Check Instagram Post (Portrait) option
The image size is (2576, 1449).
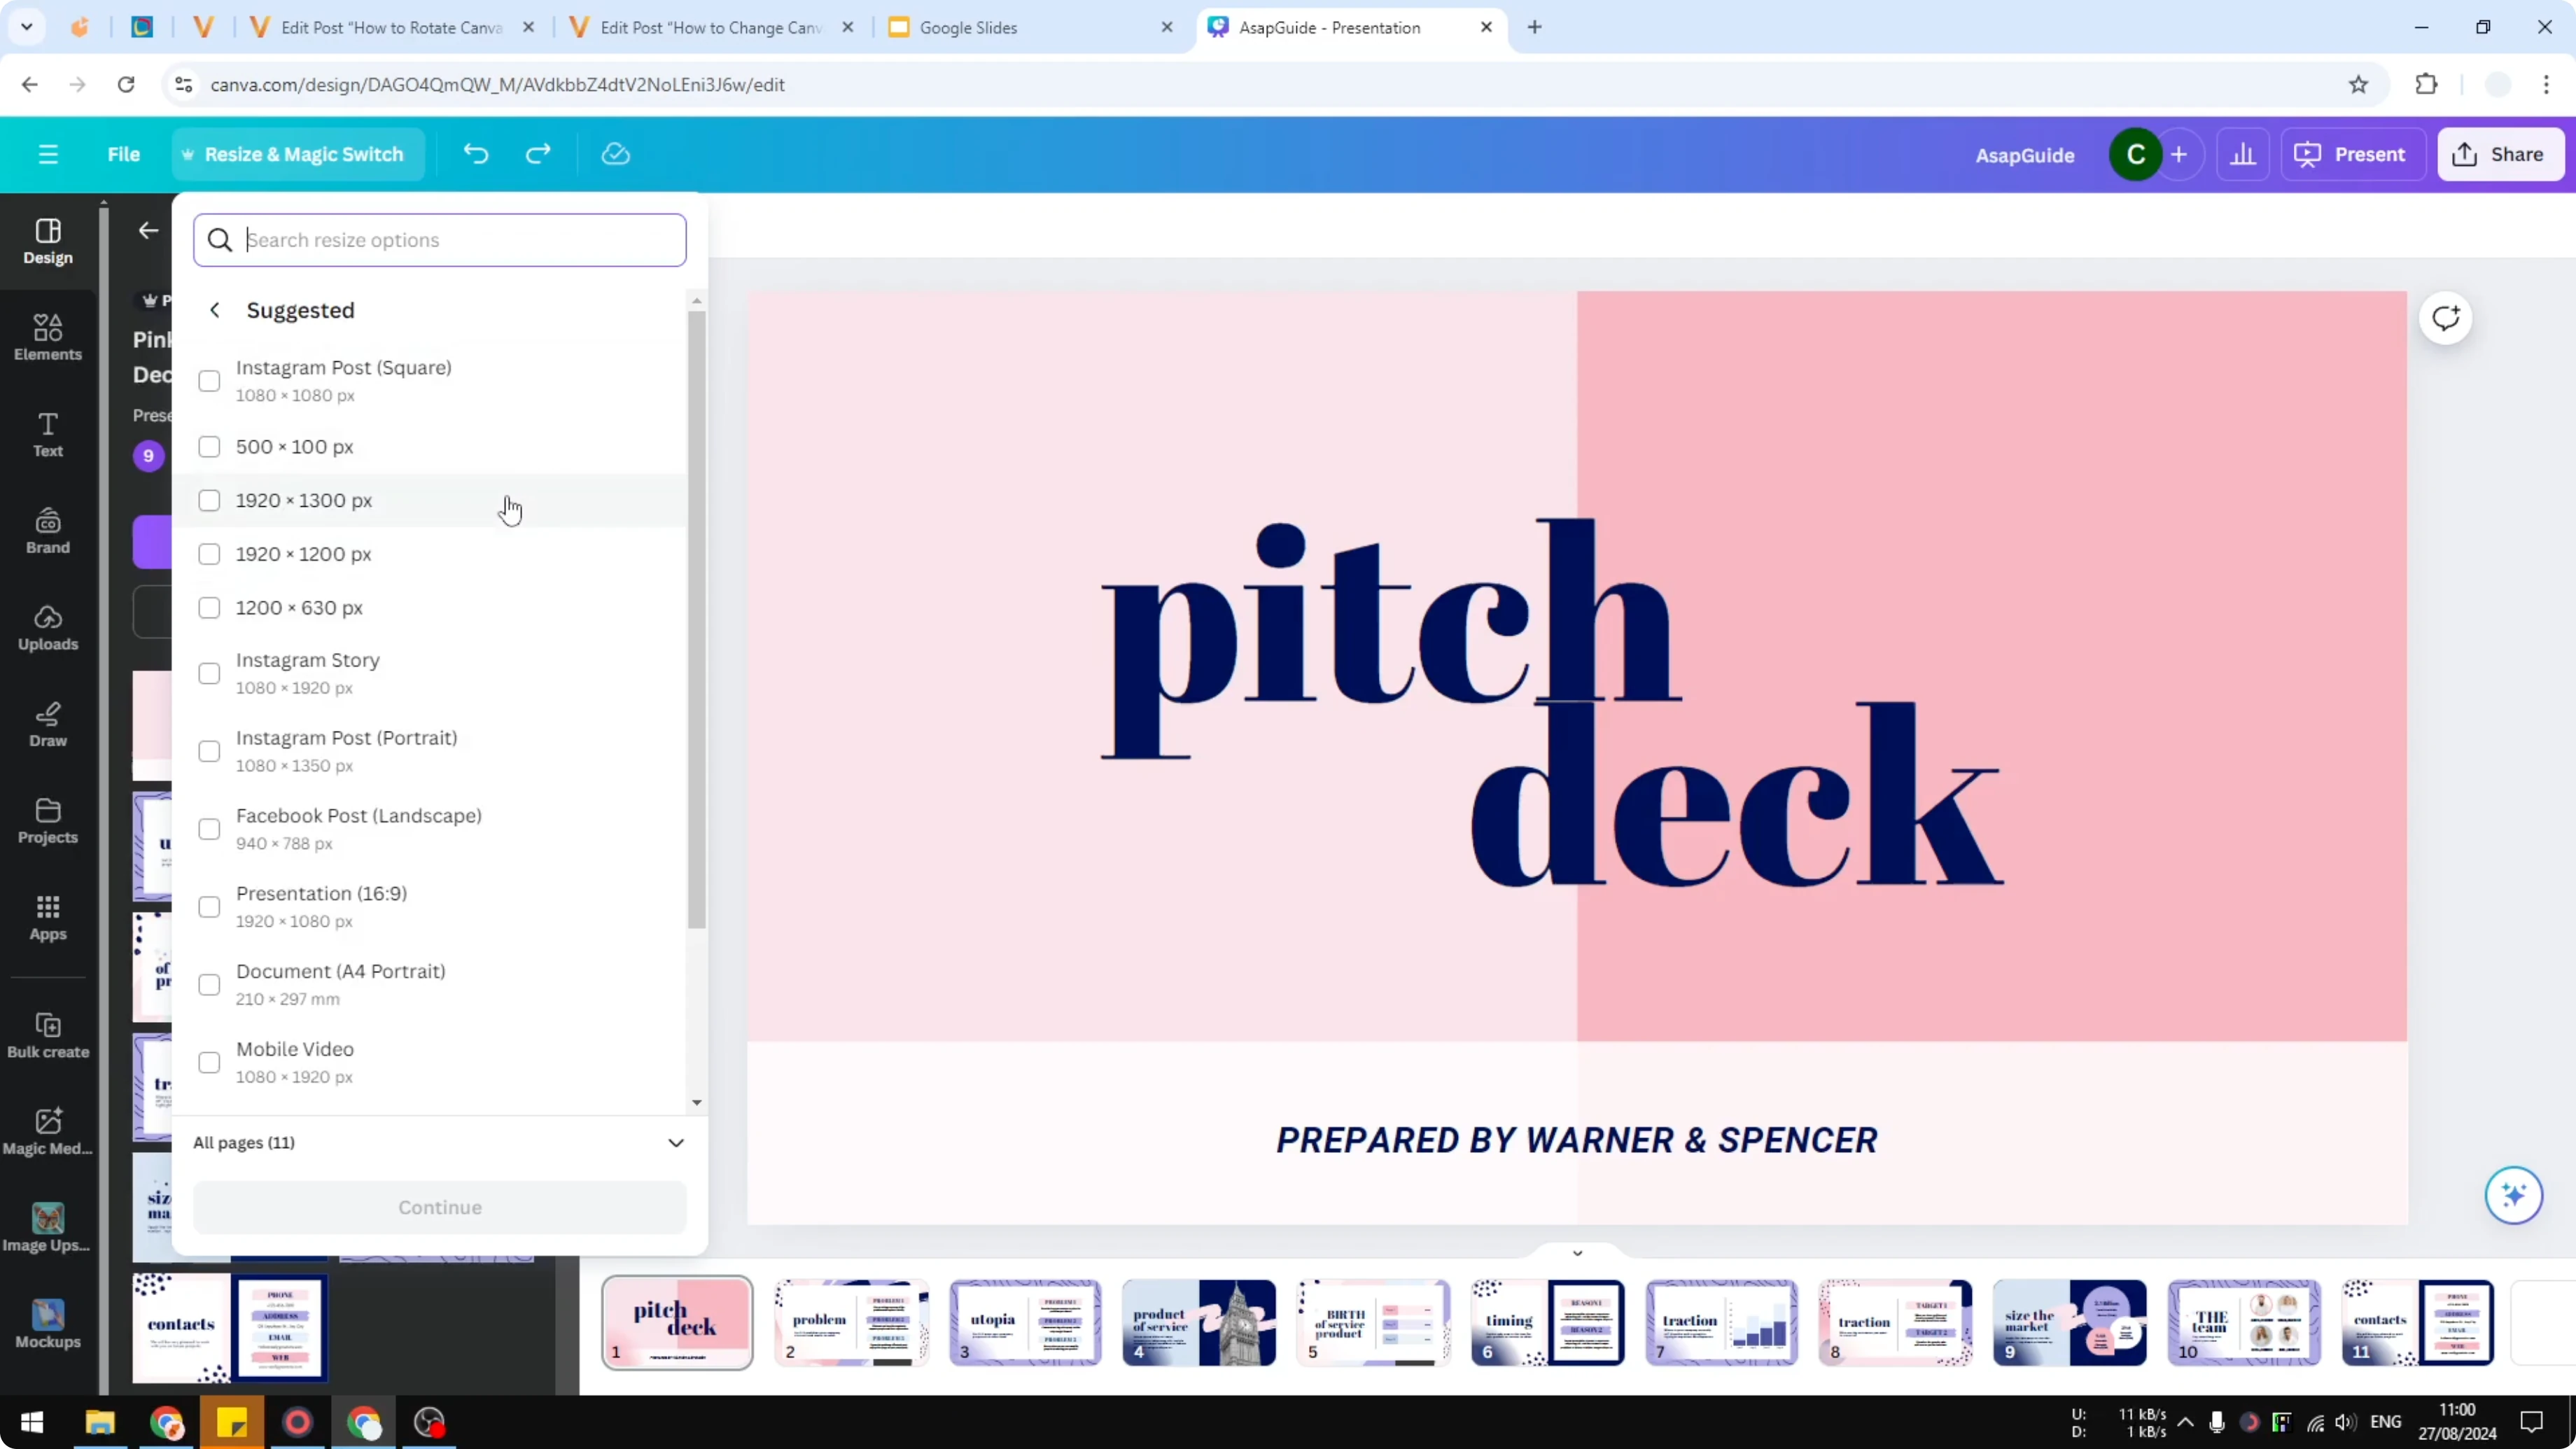coord(209,751)
